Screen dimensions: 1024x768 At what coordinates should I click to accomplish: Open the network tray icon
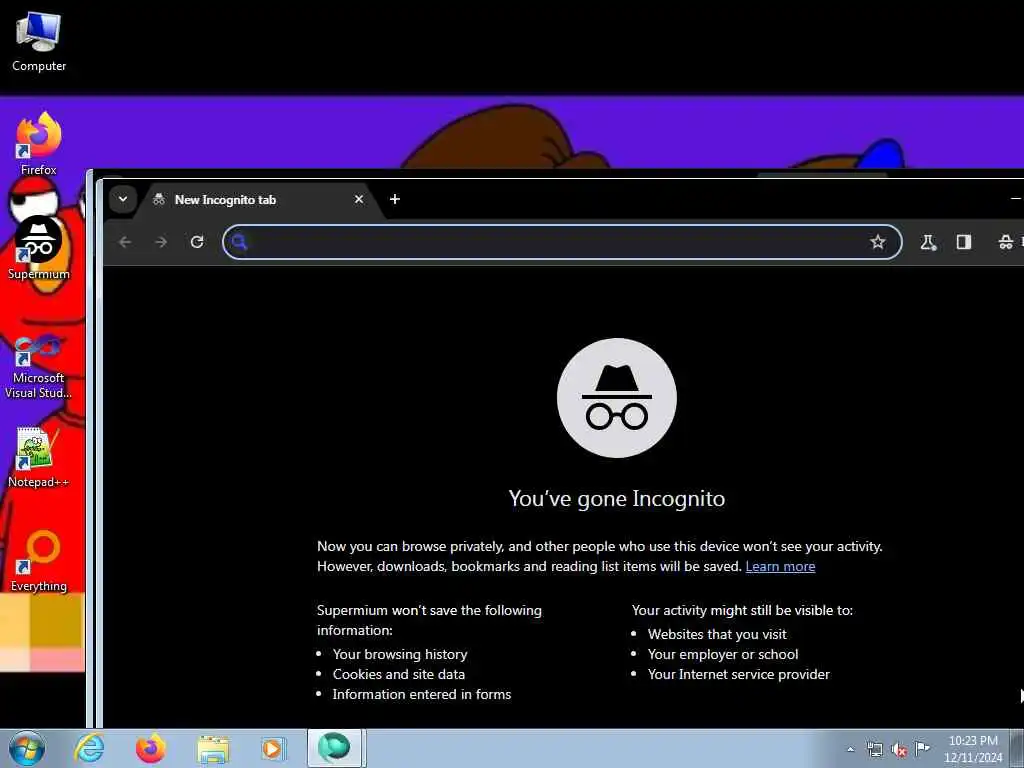[874, 749]
